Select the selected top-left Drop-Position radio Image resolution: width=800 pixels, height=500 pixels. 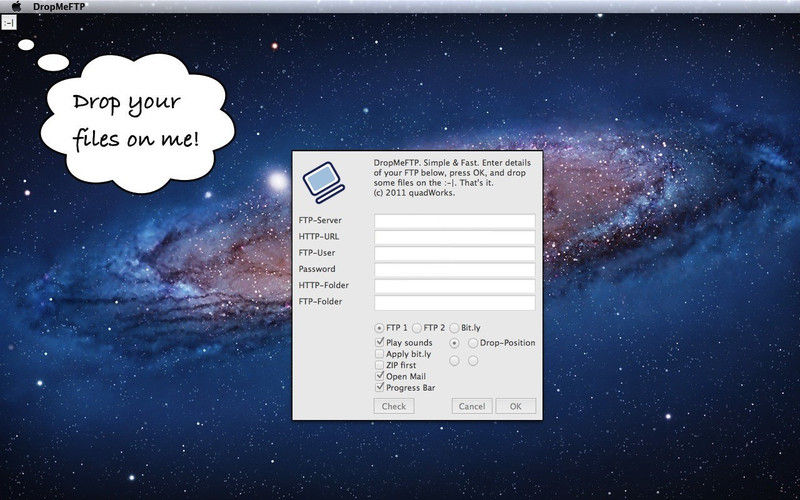click(x=454, y=343)
